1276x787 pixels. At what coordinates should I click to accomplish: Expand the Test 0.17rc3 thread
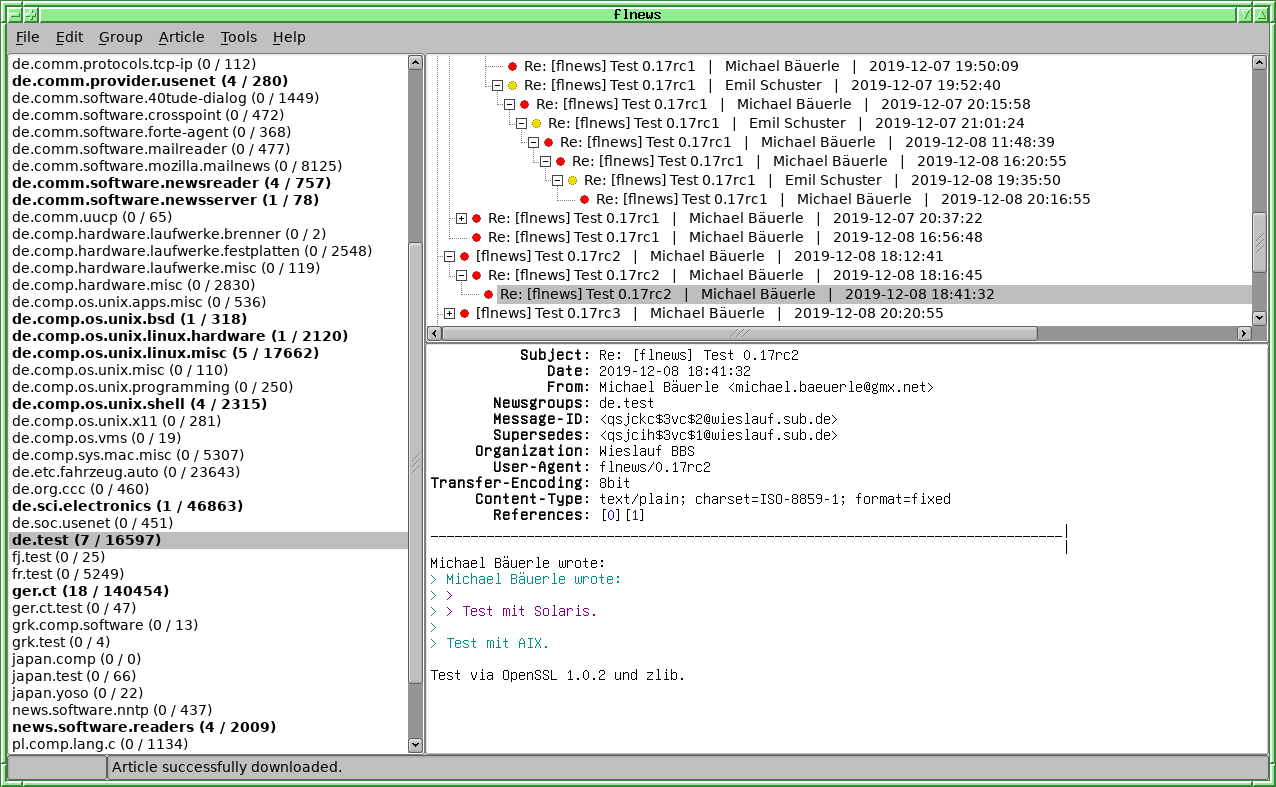click(449, 314)
